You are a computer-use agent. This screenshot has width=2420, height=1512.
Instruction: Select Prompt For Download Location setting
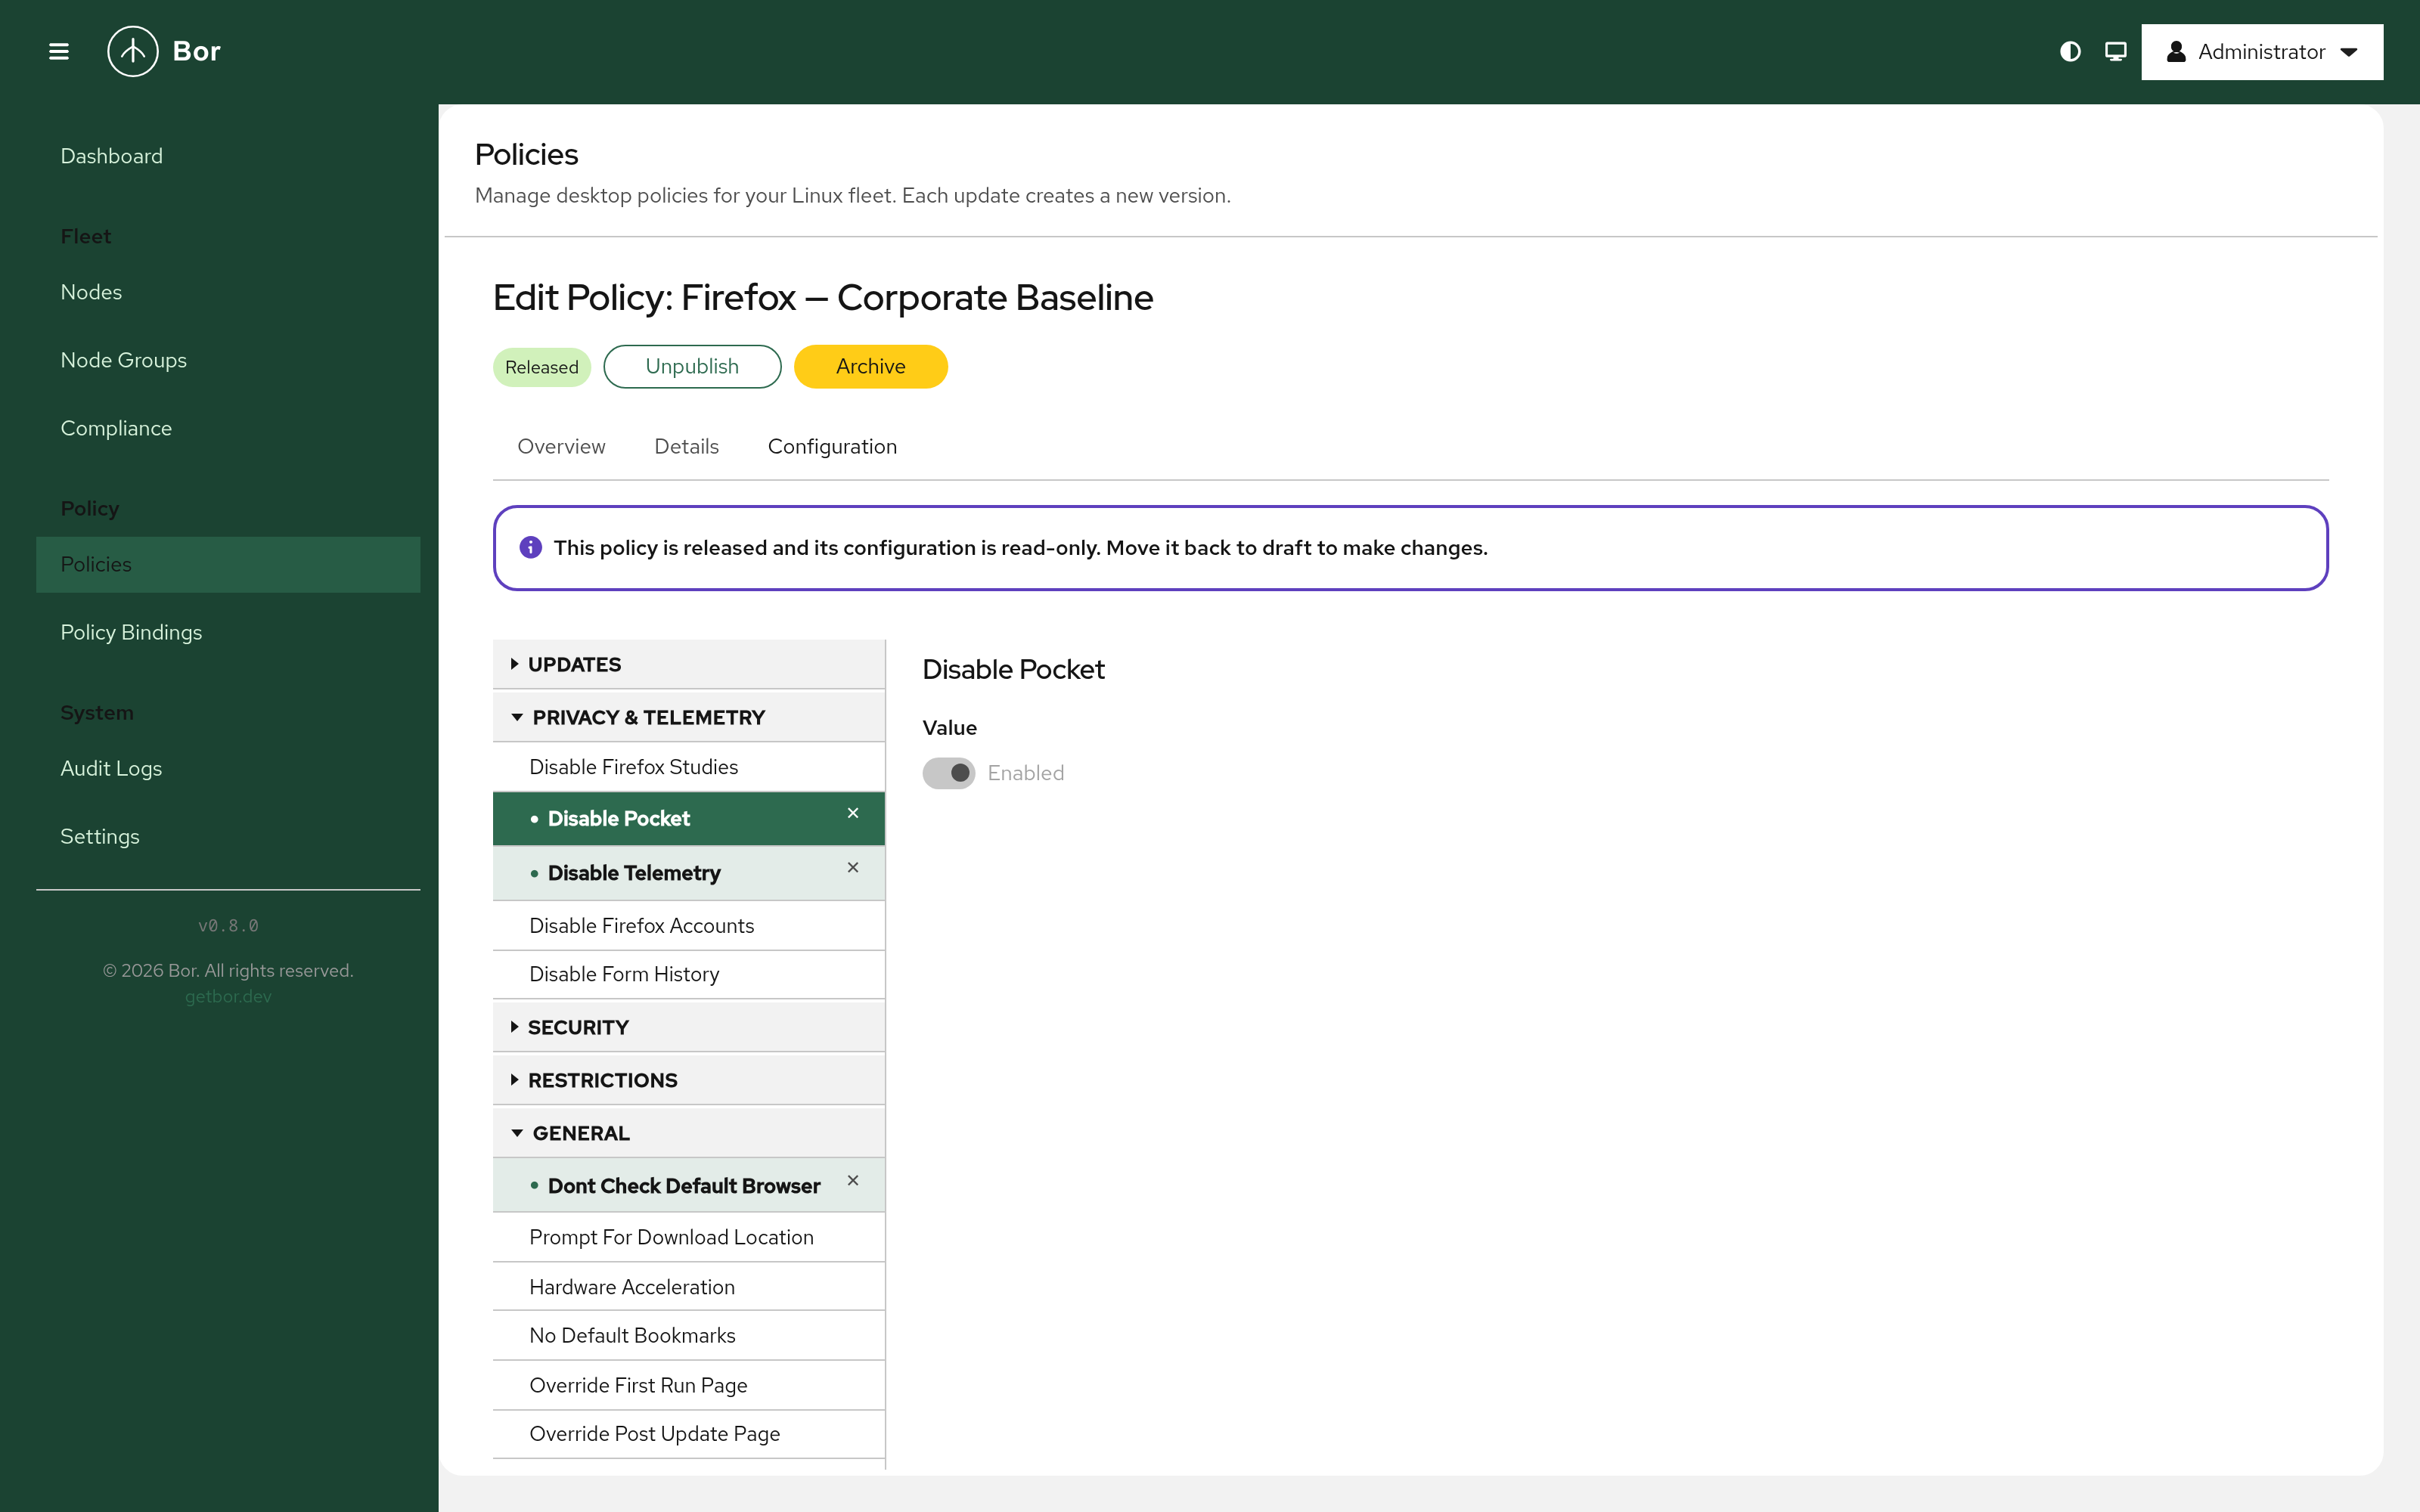pos(689,1237)
